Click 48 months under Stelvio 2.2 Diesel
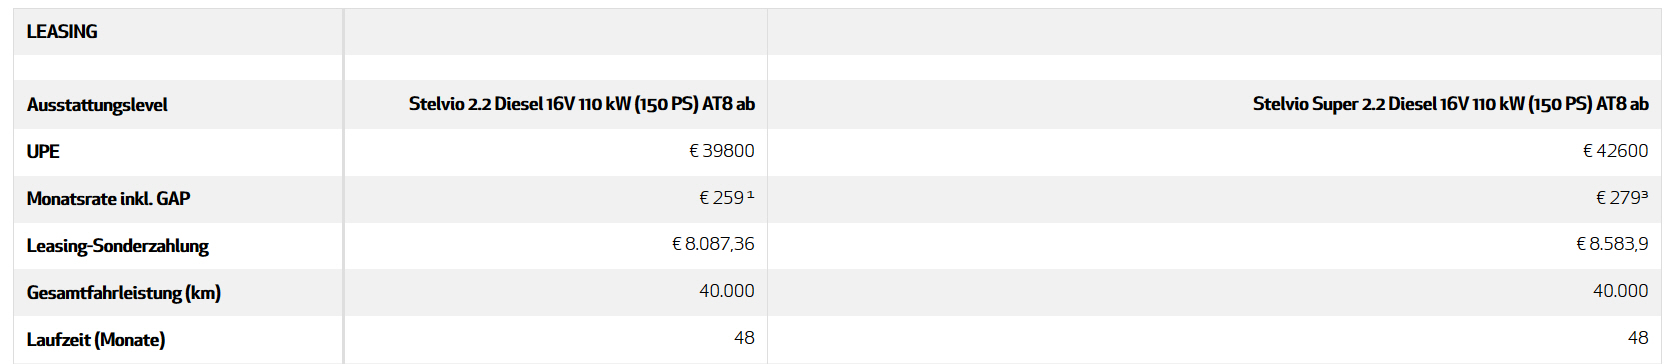This screenshot has height=364, width=1669. [x=744, y=338]
